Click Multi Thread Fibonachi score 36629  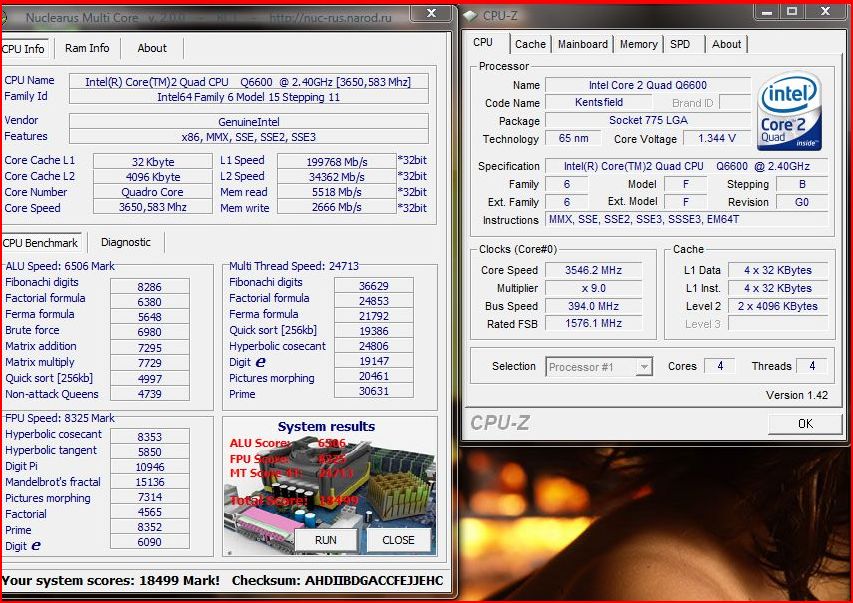[374, 286]
